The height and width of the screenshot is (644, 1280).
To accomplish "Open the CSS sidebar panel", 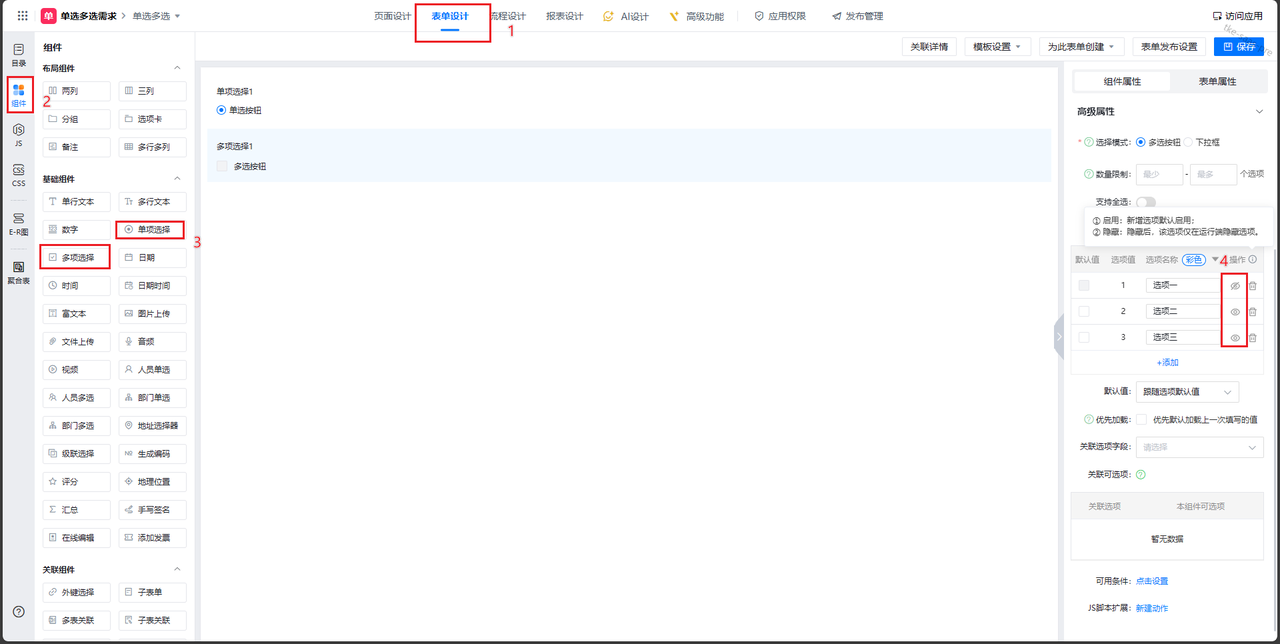I will tap(18, 175).
